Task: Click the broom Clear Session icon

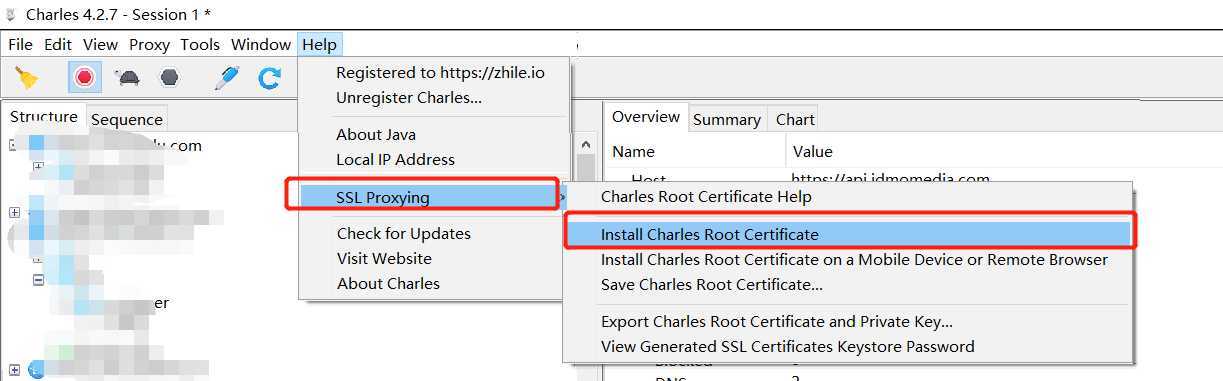Action: pos(26,77)
